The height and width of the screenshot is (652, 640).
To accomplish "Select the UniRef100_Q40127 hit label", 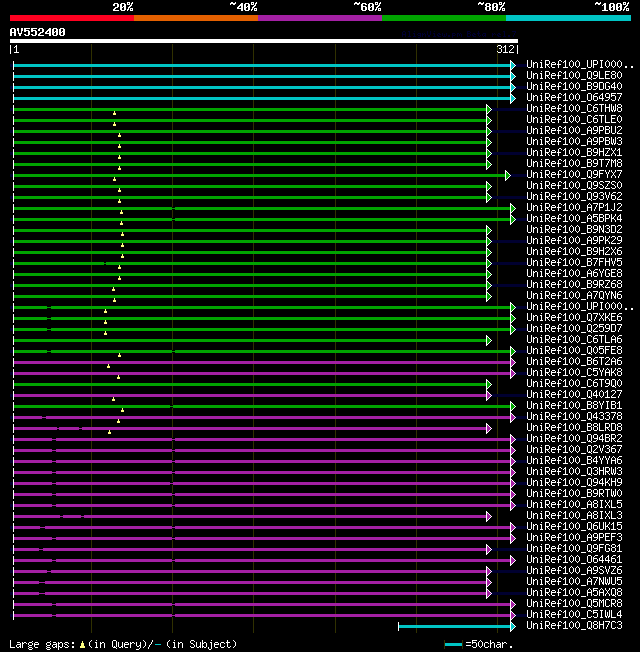I will pos(574,394).
